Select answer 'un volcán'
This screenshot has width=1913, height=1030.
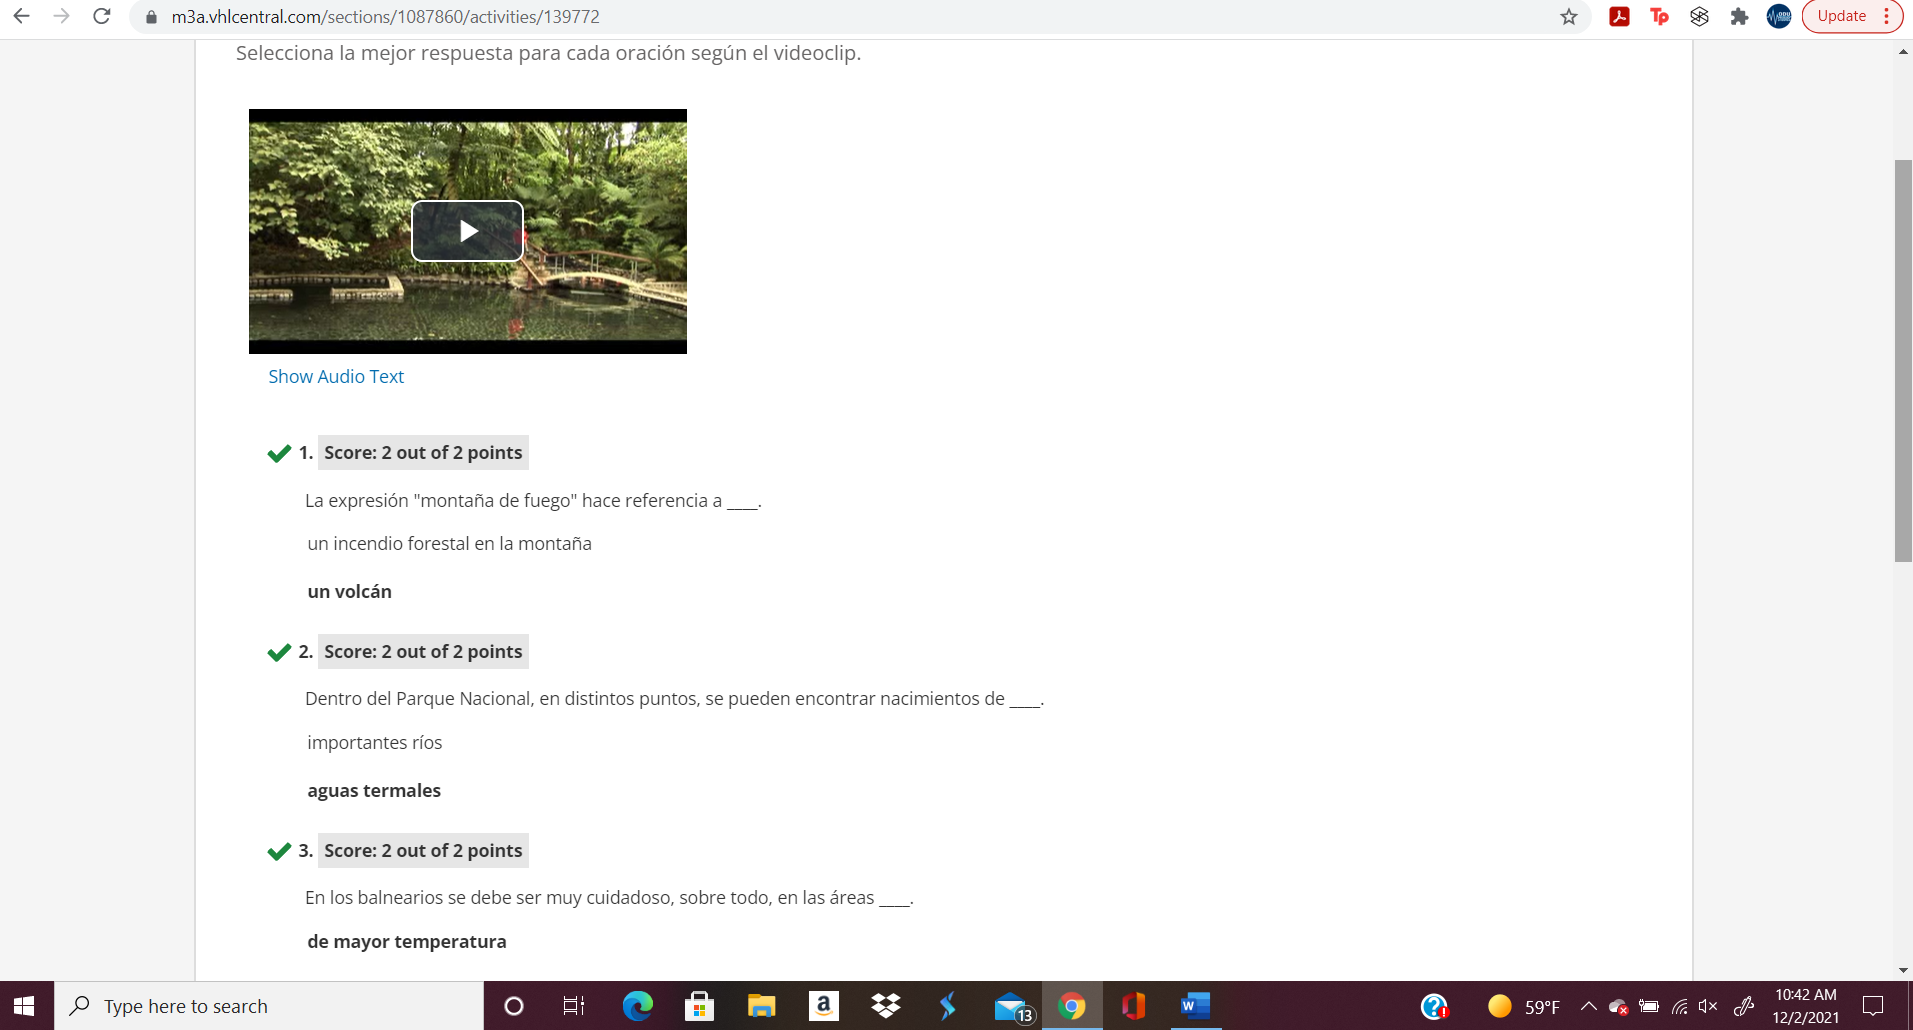pos(349,592)
